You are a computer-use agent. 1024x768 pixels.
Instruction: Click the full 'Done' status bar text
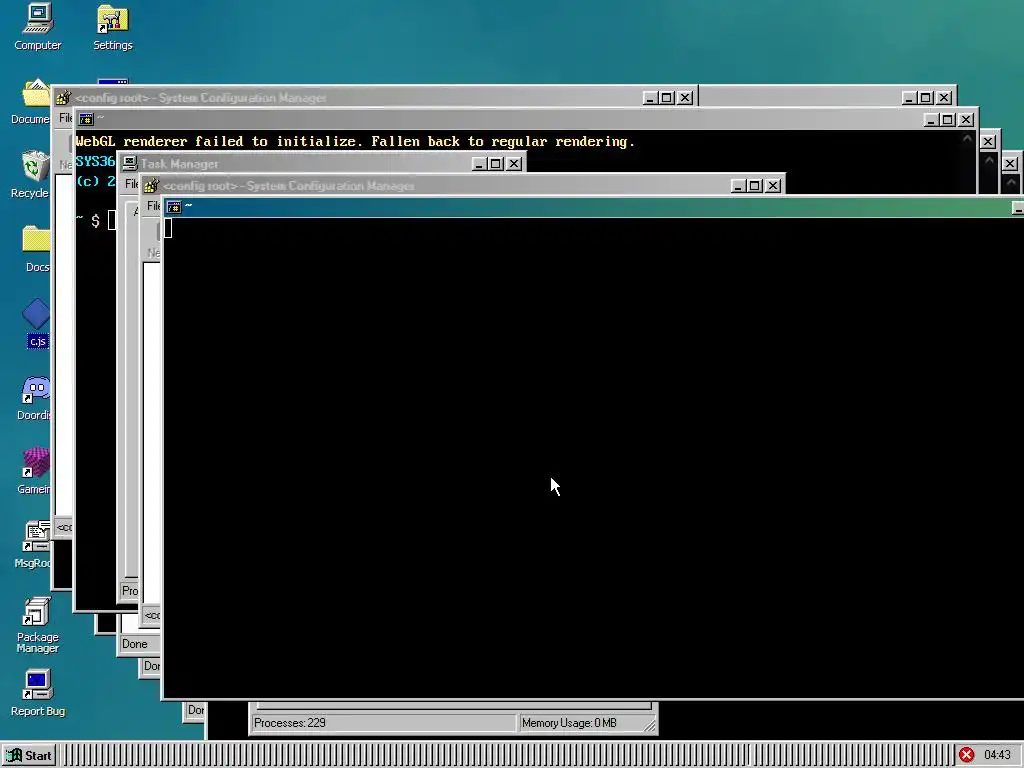click(135, 644)
